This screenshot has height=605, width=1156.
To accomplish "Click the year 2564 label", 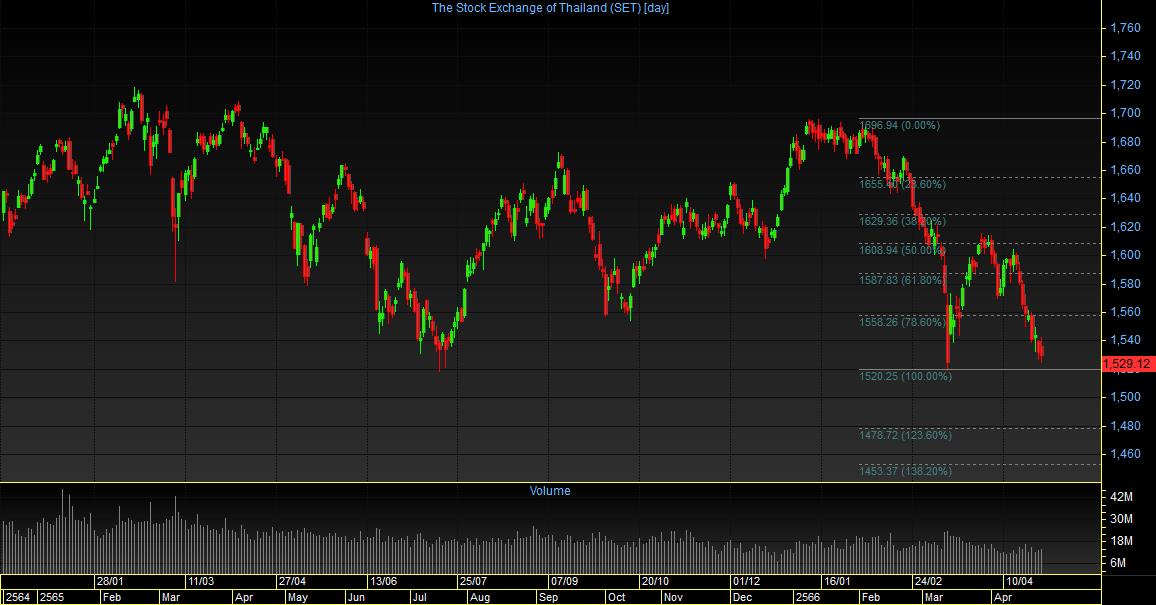I will point(18,598).
